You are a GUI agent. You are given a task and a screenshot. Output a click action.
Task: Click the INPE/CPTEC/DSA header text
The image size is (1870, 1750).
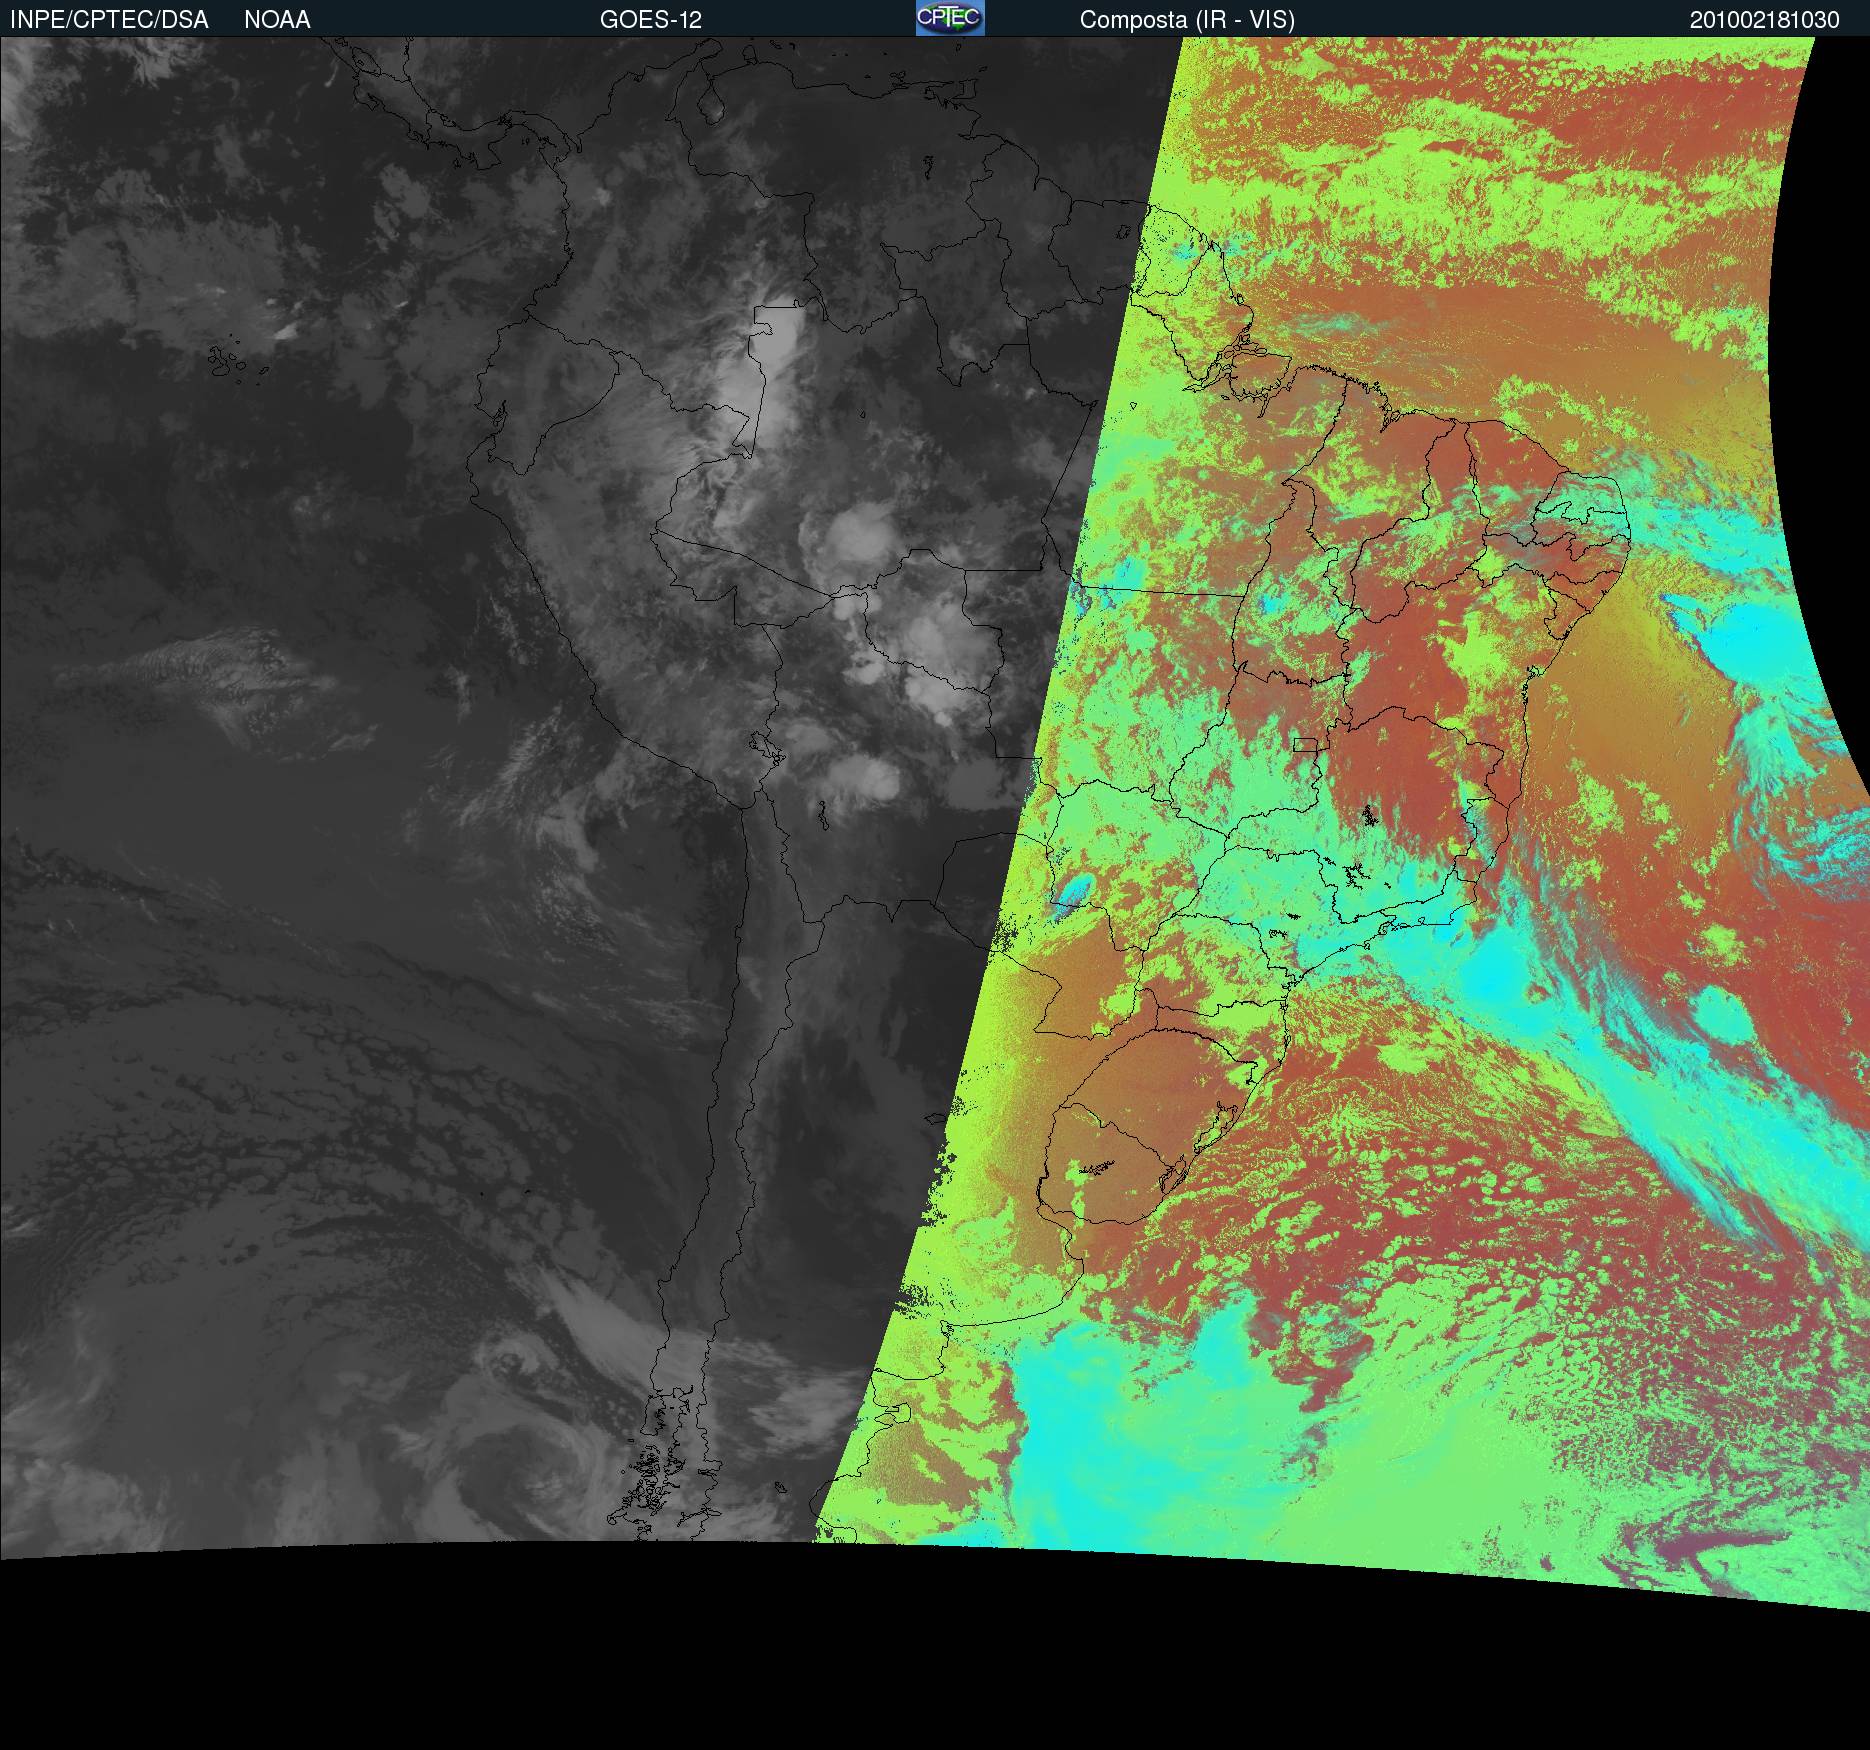[109, 20]
